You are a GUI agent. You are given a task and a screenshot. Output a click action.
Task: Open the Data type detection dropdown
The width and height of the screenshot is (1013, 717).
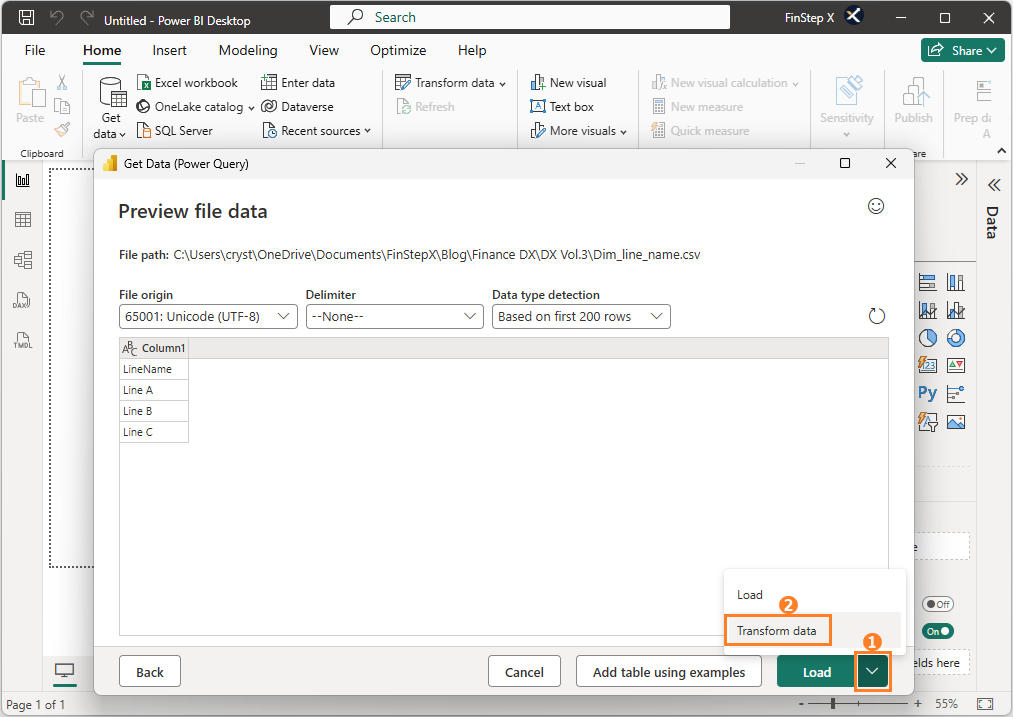[581, 317]
